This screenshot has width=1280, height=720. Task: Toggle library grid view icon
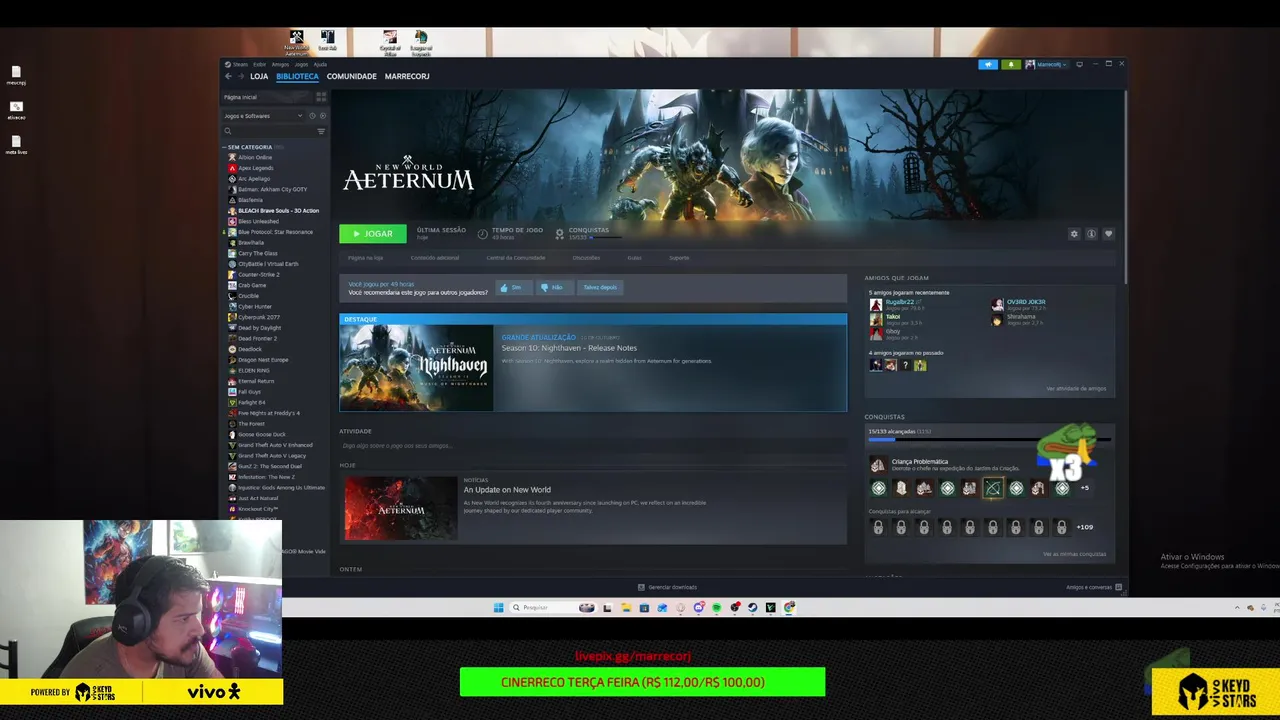tap(321, 97)
